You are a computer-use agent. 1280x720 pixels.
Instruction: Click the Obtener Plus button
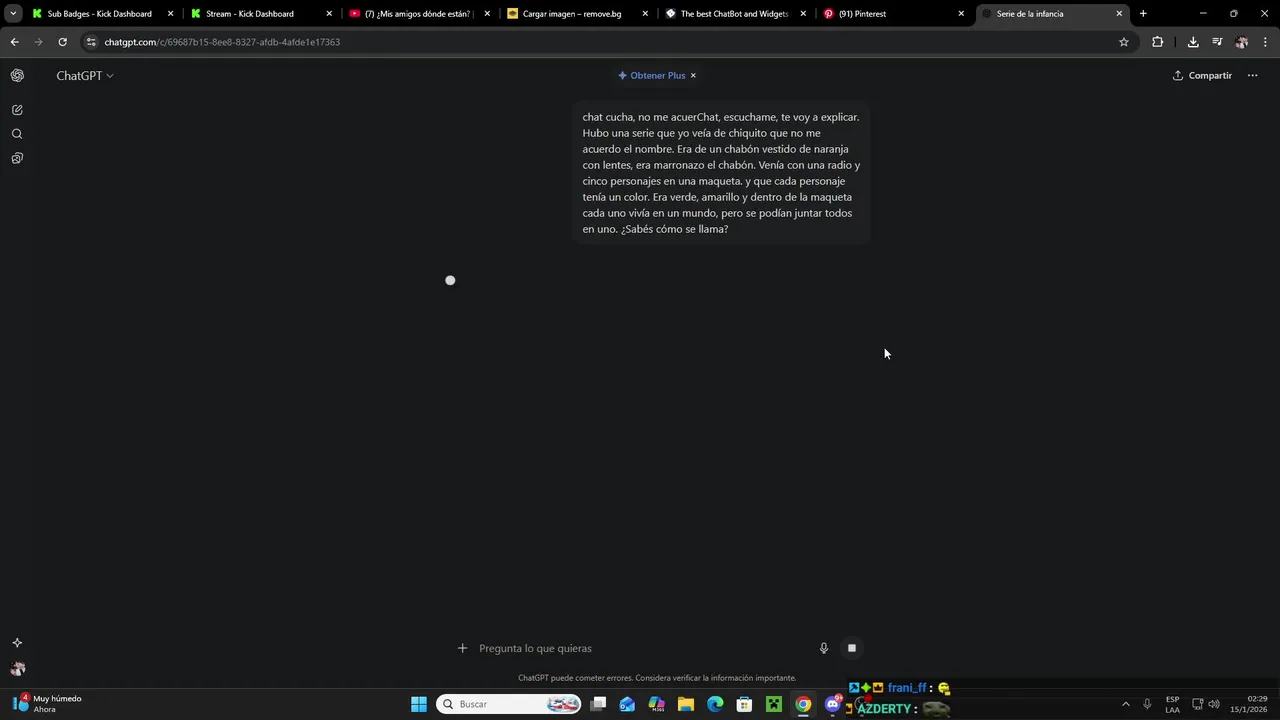tap(652, 76)
